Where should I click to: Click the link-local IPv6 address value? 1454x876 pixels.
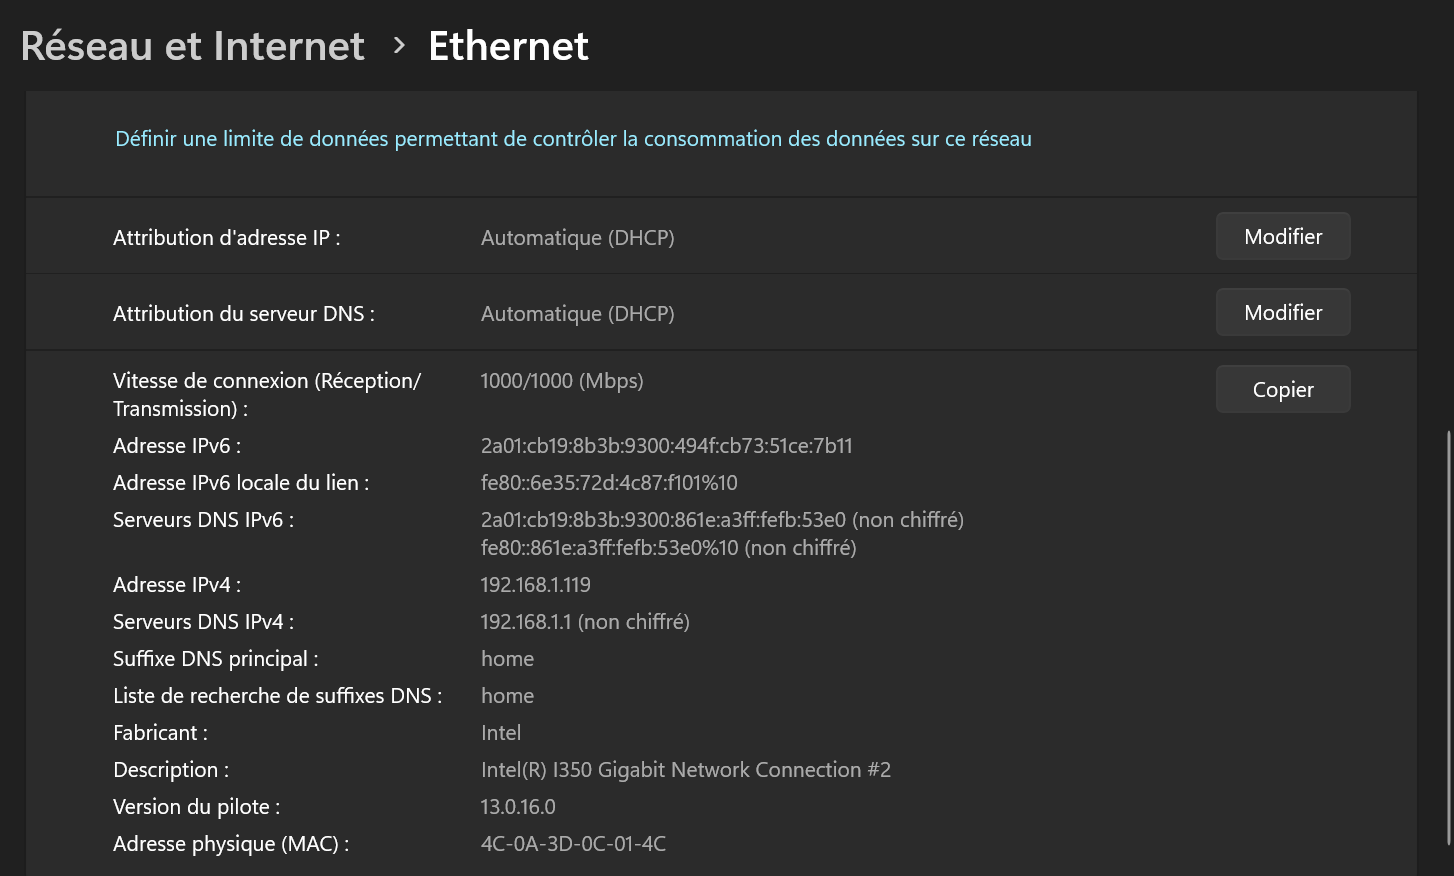(x=608, y=483)
